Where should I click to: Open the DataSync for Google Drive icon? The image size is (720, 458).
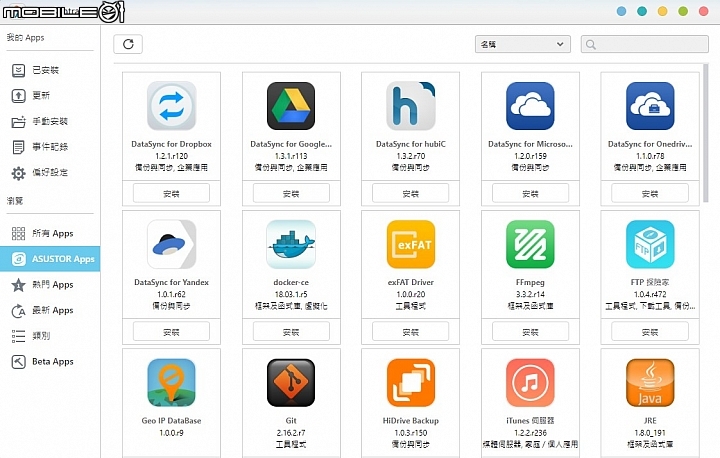coord(291,106)
